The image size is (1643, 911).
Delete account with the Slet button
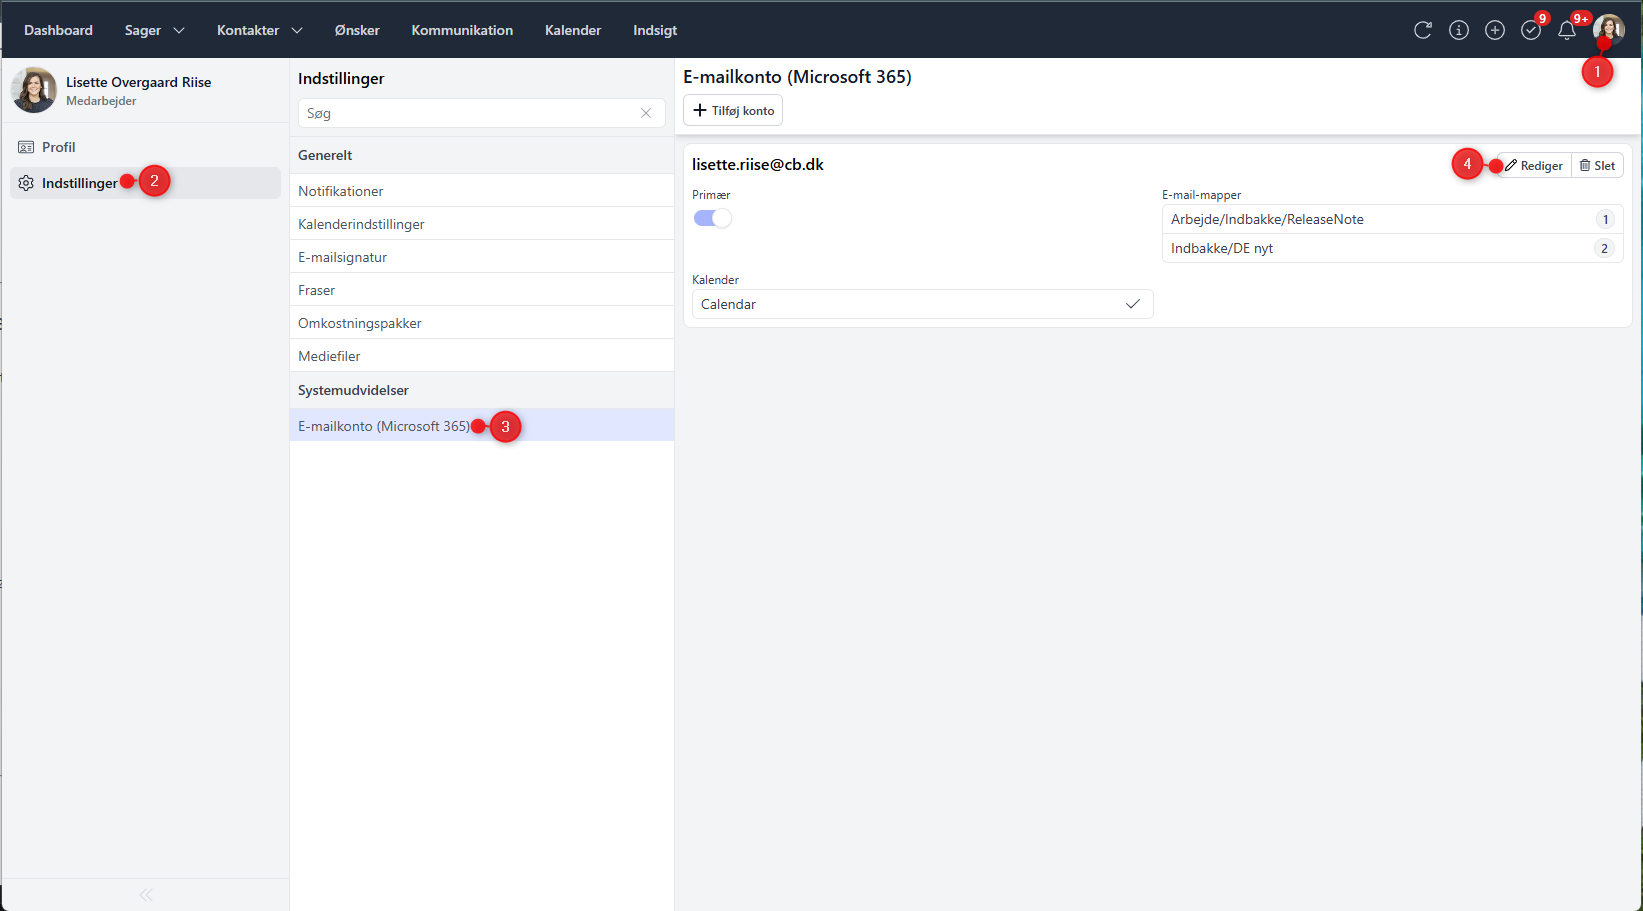[x=1597, y=166]
